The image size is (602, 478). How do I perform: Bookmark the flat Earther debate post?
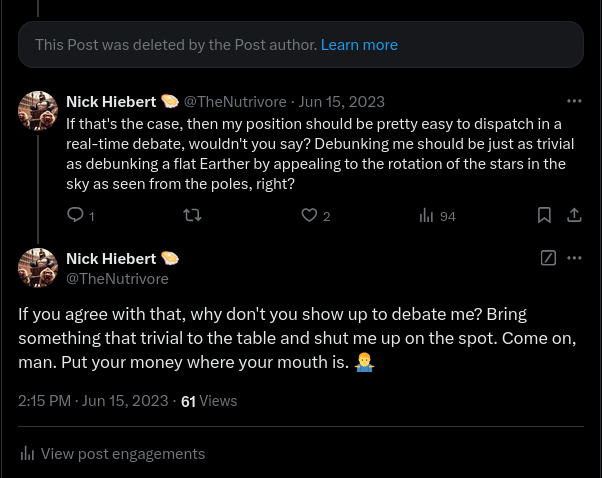pos(544,215)
